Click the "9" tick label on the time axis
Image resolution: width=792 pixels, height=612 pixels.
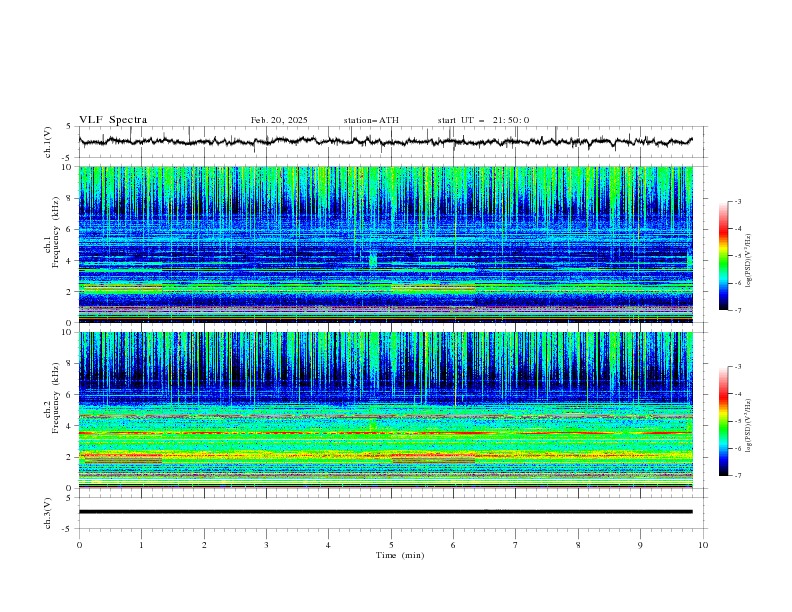640,545
